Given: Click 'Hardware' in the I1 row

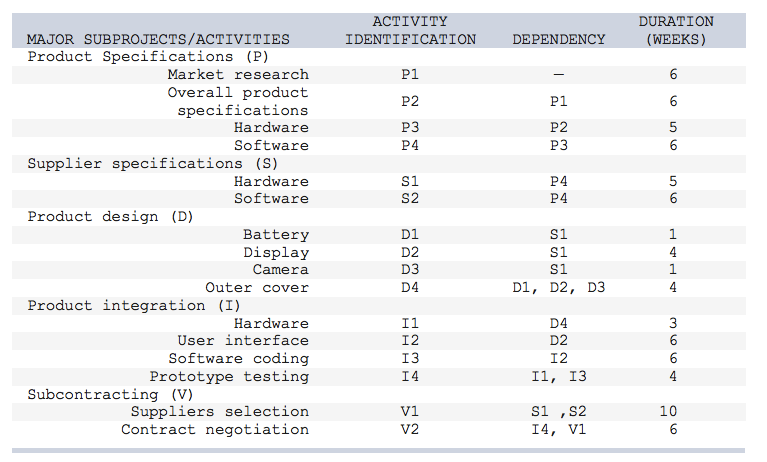Looking at the screenshot, I should (x=271, y=323).
